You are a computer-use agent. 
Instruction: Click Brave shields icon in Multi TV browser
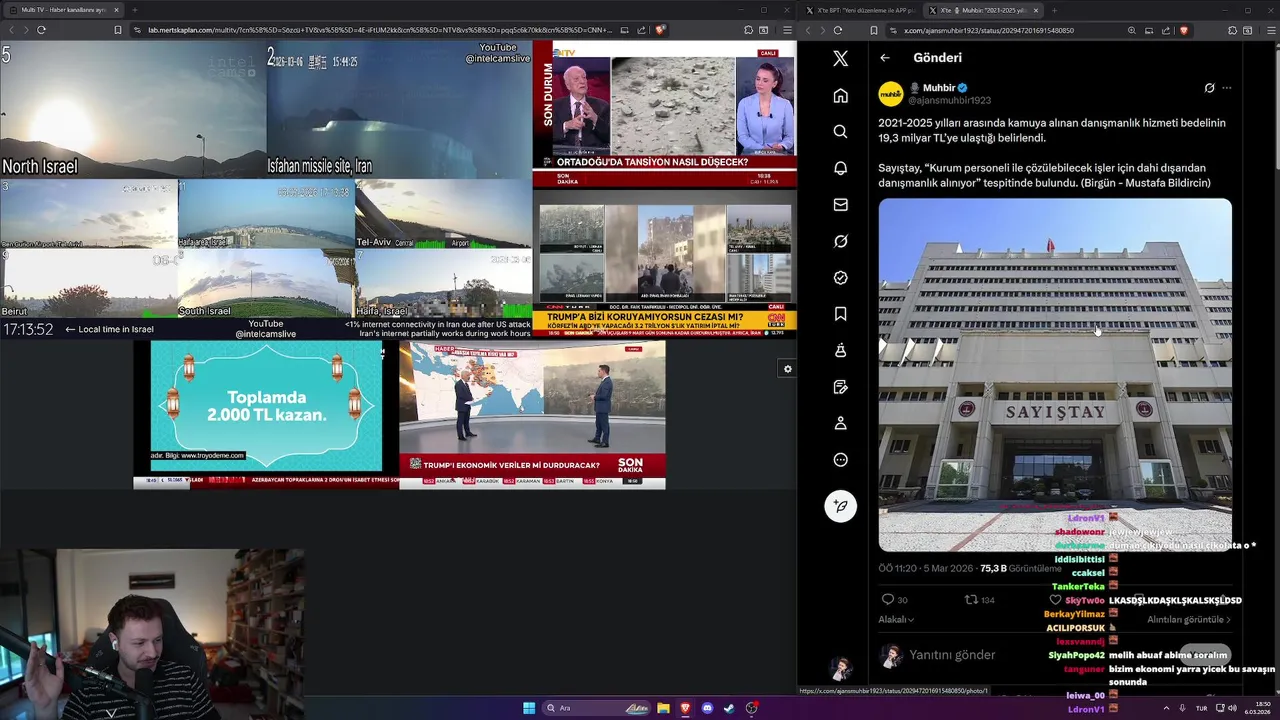[660, 30]
